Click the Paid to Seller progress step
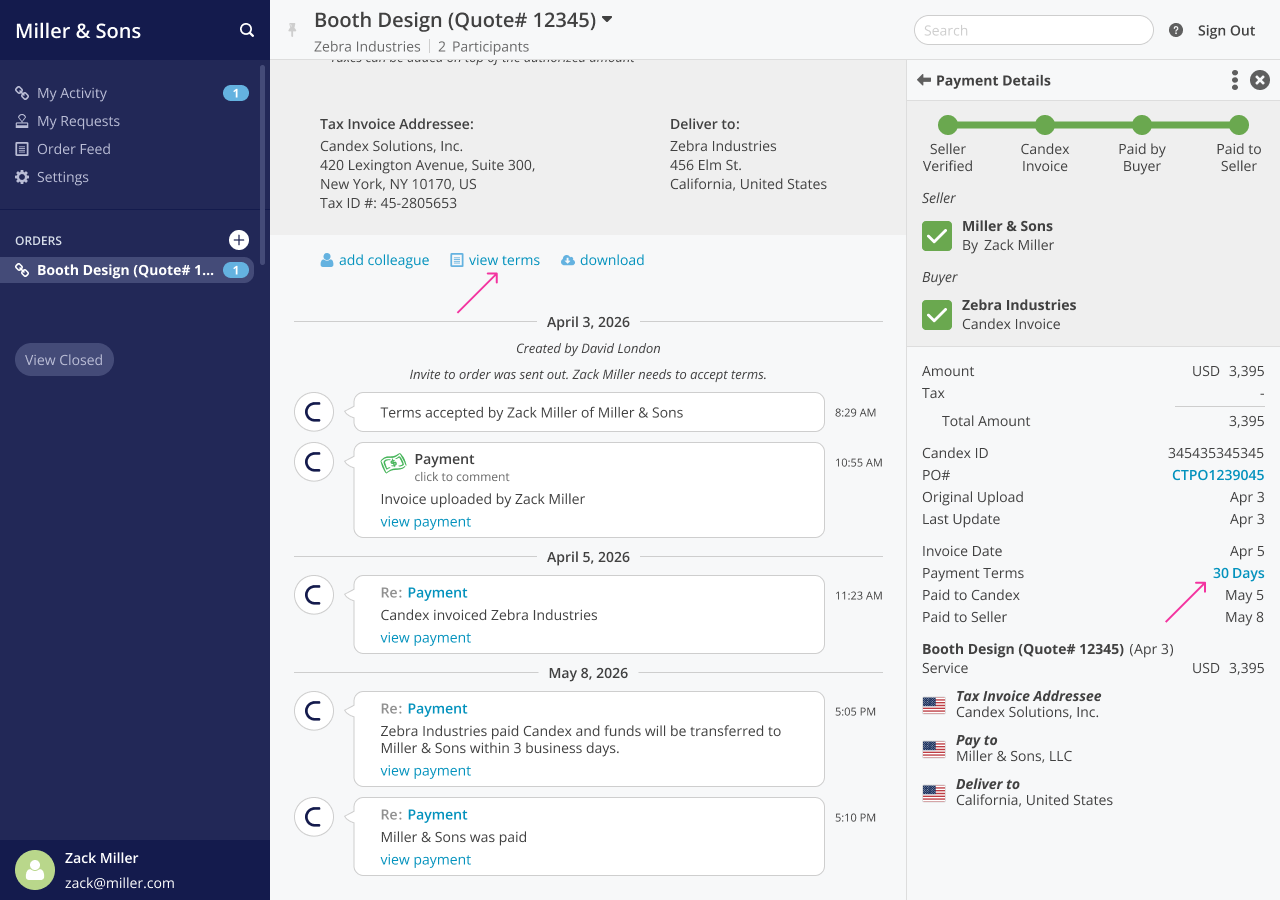The height and width of the screenshot is (900, 1280). pyautogui.click(x=1239, y=125)
